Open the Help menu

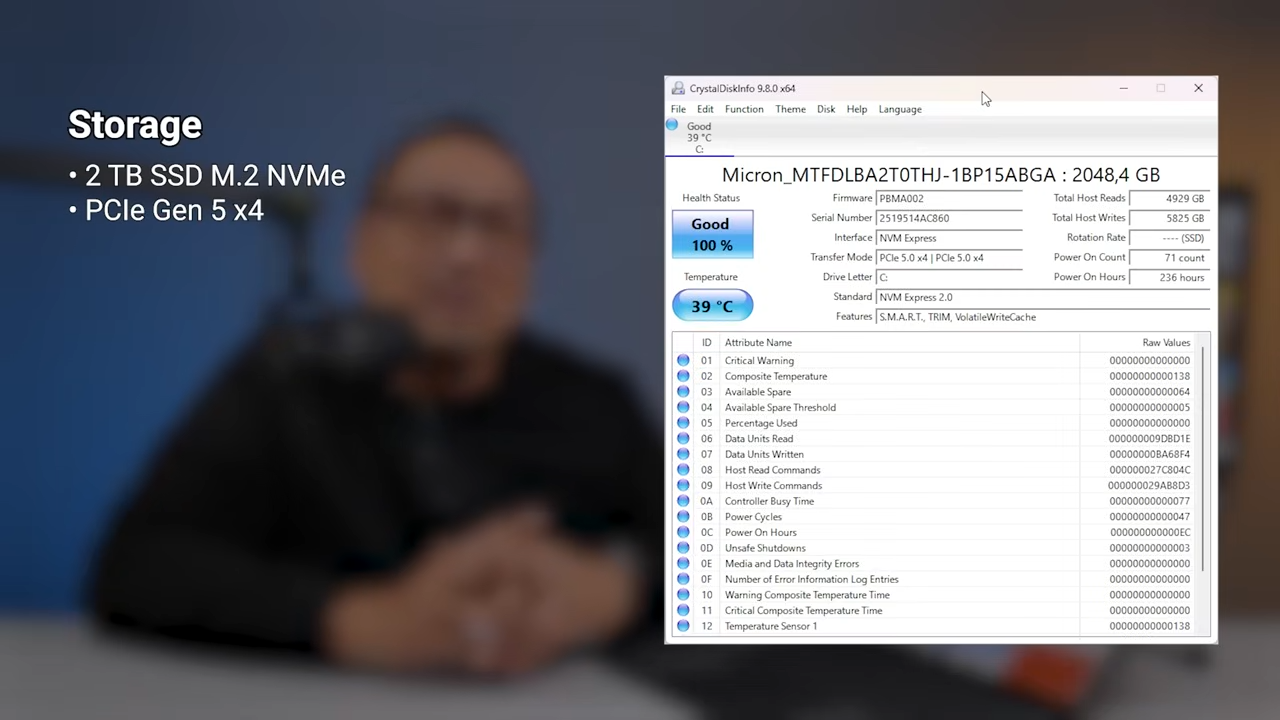pos(857,109)
